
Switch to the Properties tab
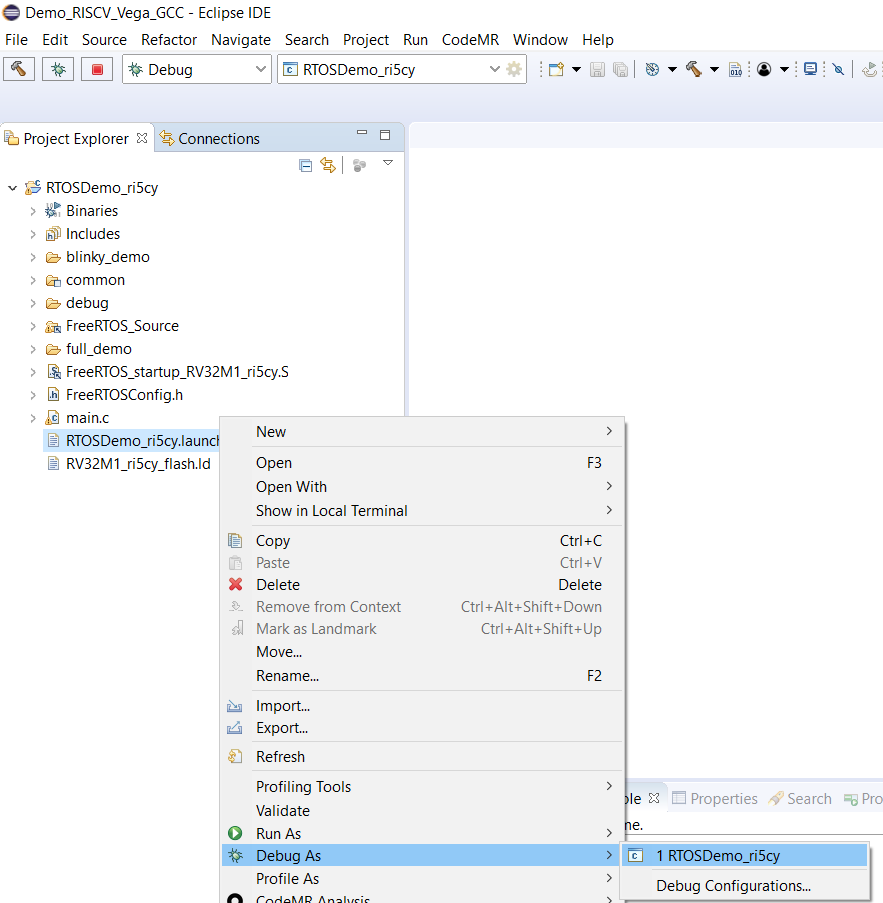pos(715,798)
